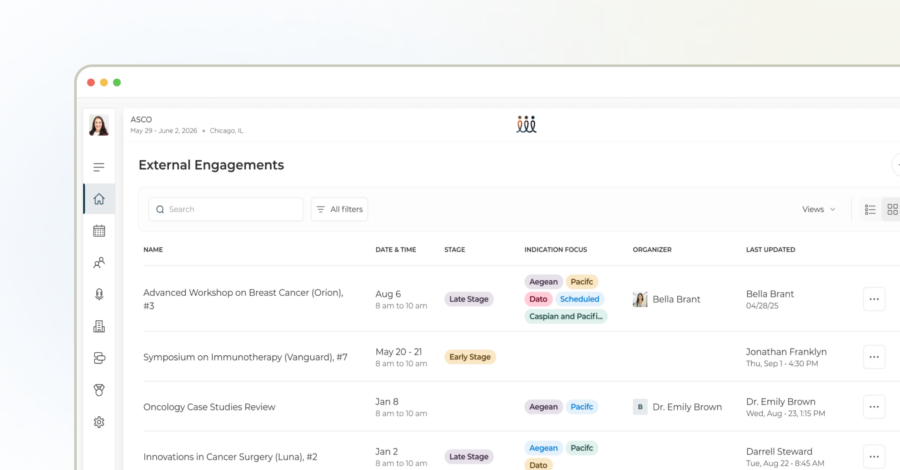Open the medal award icon in sidebar
This screenshot has height=470, width=900.
pyautogui.click(x=99, y=390)
